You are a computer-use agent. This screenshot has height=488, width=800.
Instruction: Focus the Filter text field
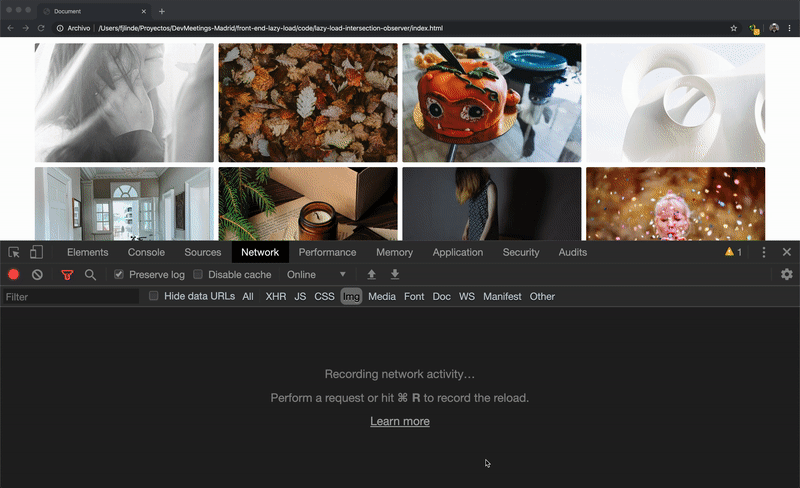point(70,297)
